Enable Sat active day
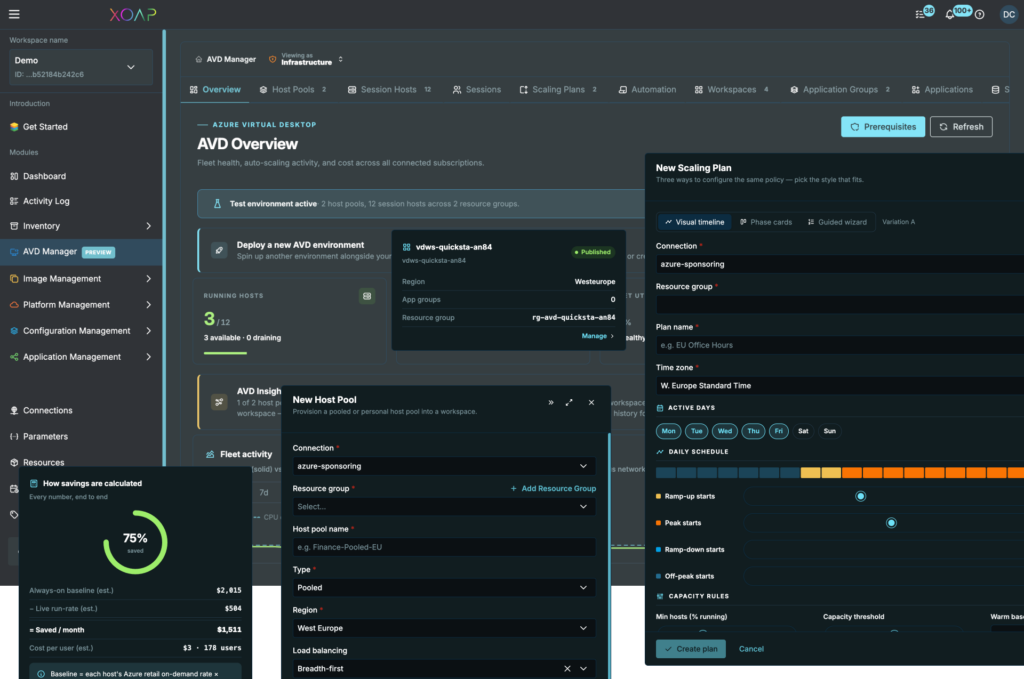 pyautogui.click(x=803, y=431)
